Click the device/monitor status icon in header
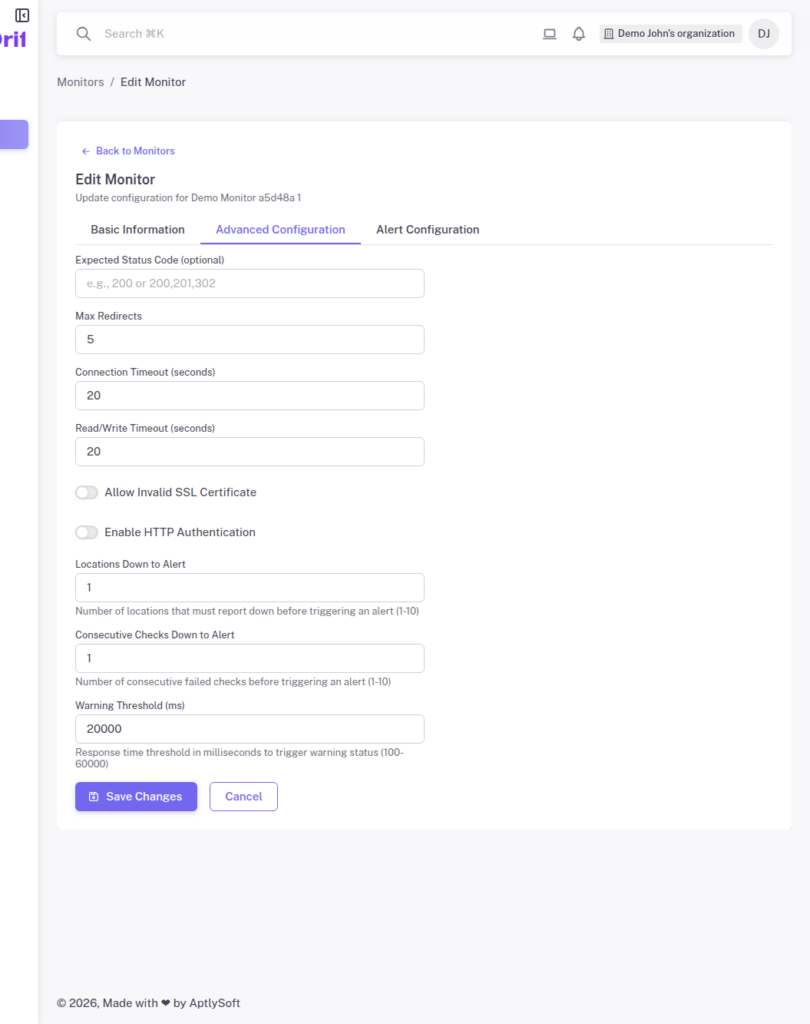This screenshot has height=1024, width=810. tap(549, 33)
